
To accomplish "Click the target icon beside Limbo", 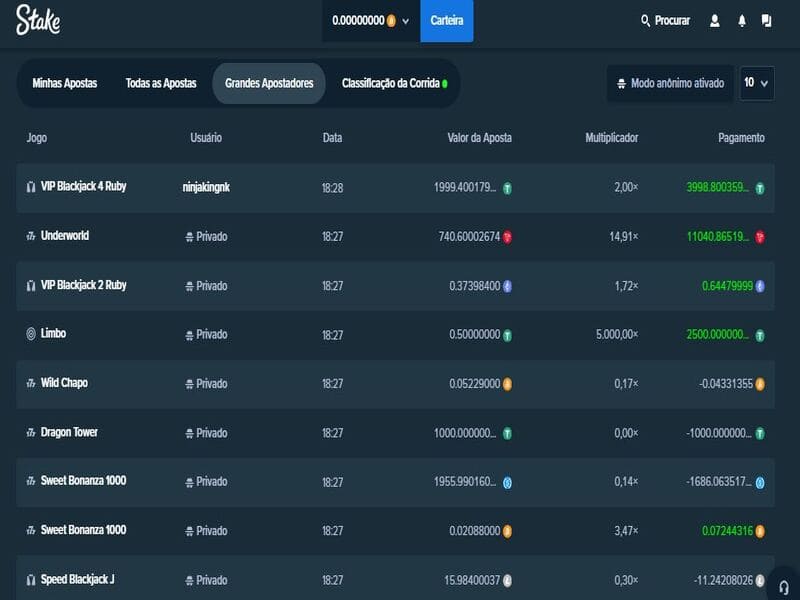I will 31,334.
